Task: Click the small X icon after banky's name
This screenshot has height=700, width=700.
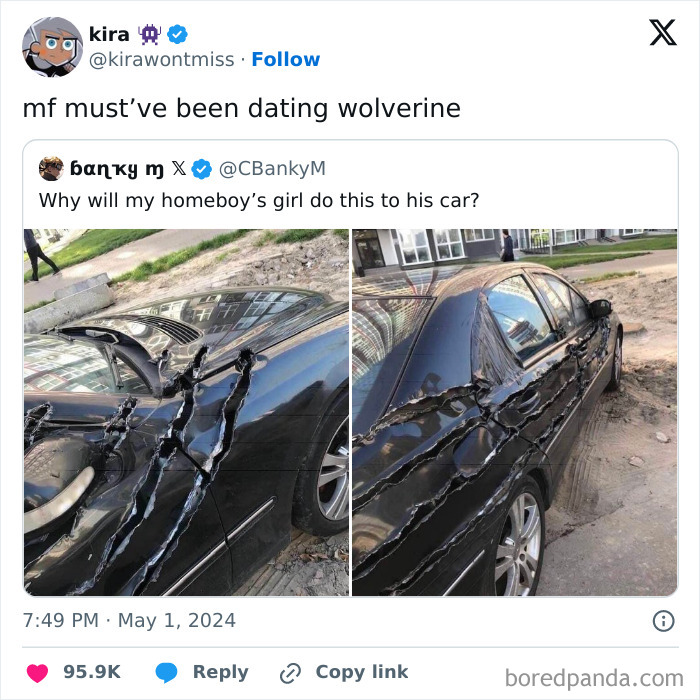Action: (x=179, y=169)
